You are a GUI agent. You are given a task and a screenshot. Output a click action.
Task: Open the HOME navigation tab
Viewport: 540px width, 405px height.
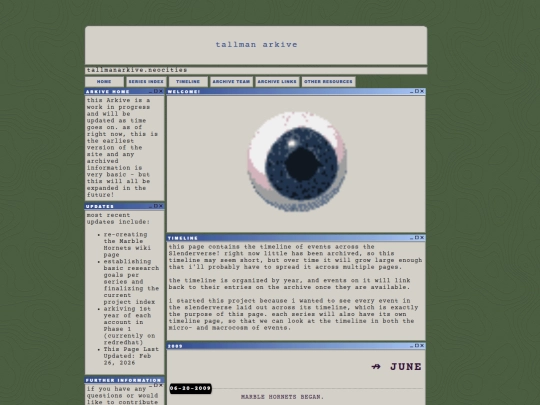pyautogui.click(x=104, y=82)
